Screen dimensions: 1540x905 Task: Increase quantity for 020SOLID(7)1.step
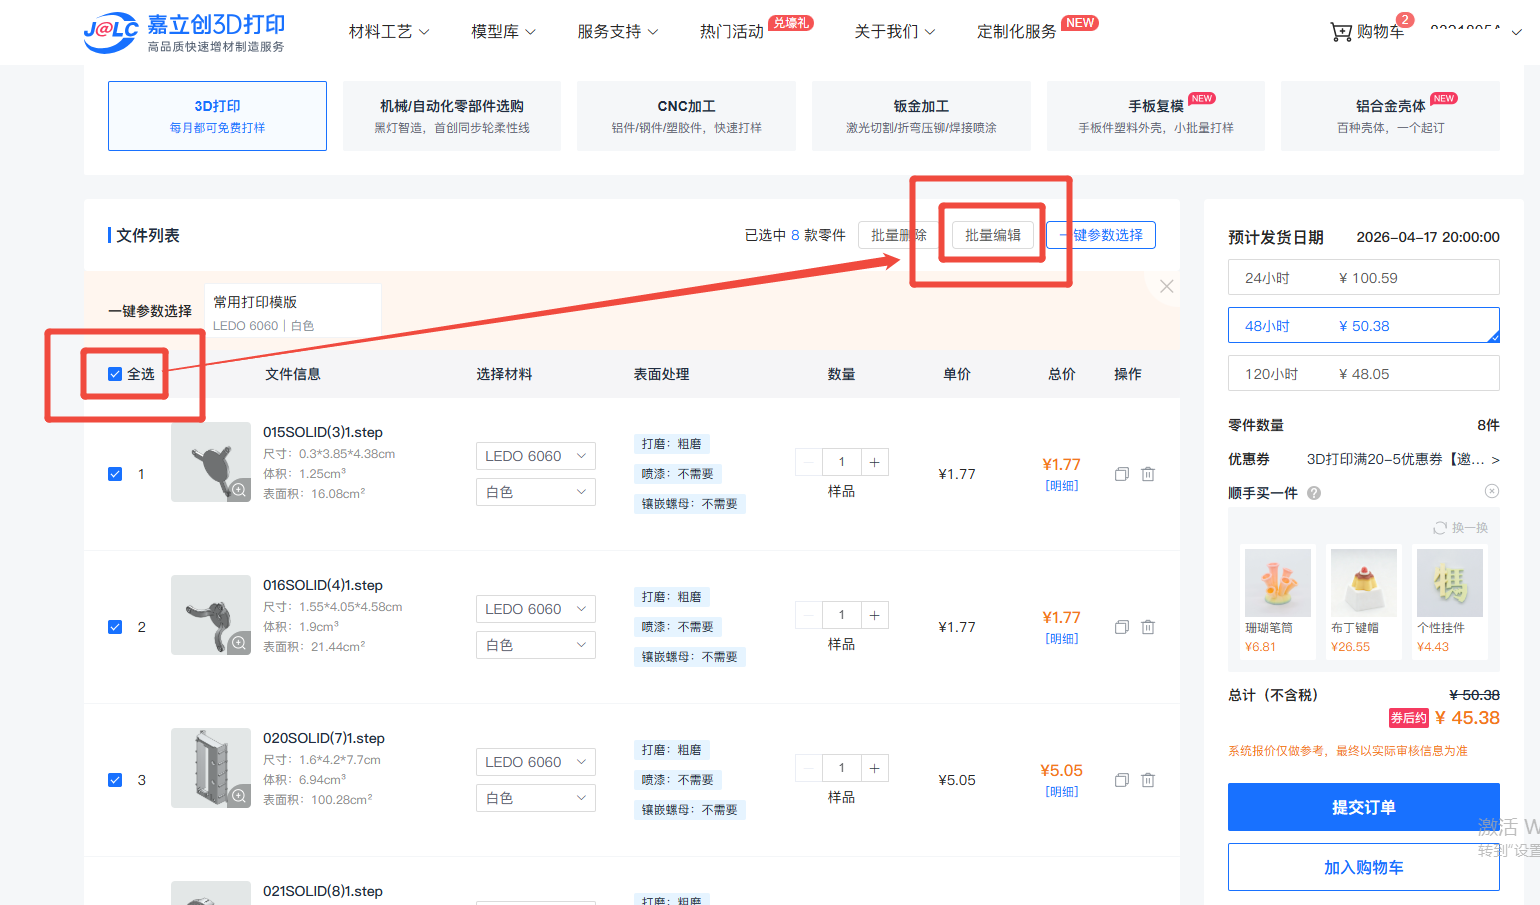[874, 768]
